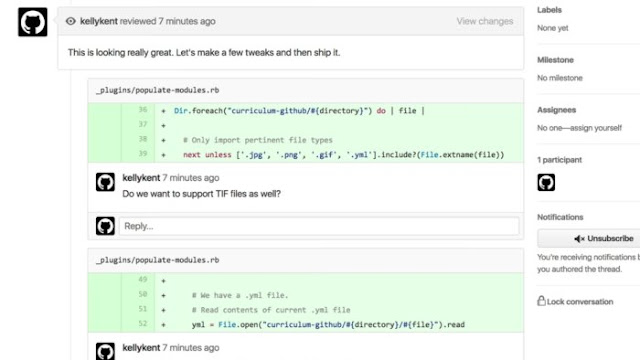Image resolution: width=640 pixels, height=360 pixels.
Task: Open the Labels sidebar section
Action: tap(549, 10)
